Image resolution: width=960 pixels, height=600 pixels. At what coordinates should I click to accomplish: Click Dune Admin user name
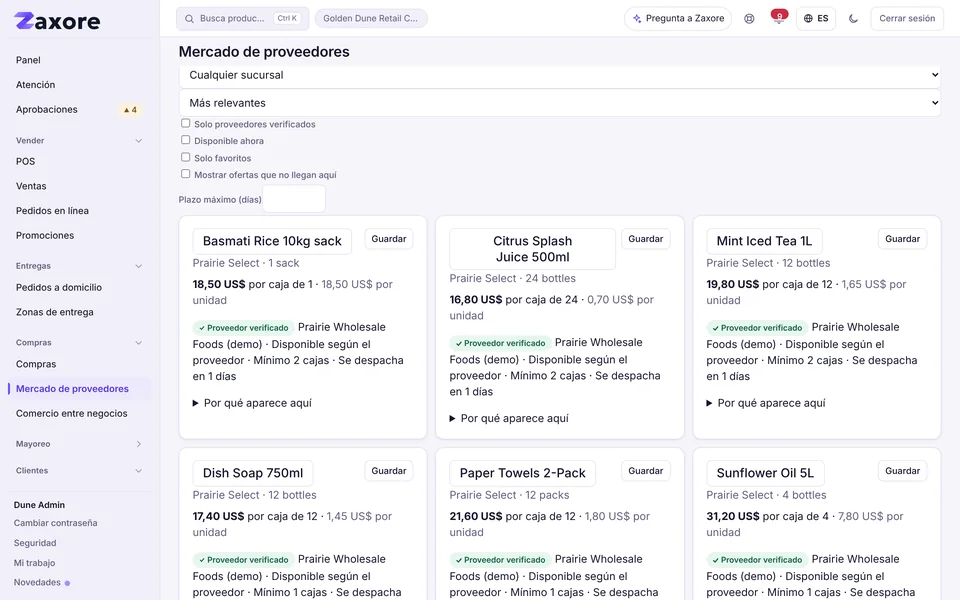click(39, 505)
